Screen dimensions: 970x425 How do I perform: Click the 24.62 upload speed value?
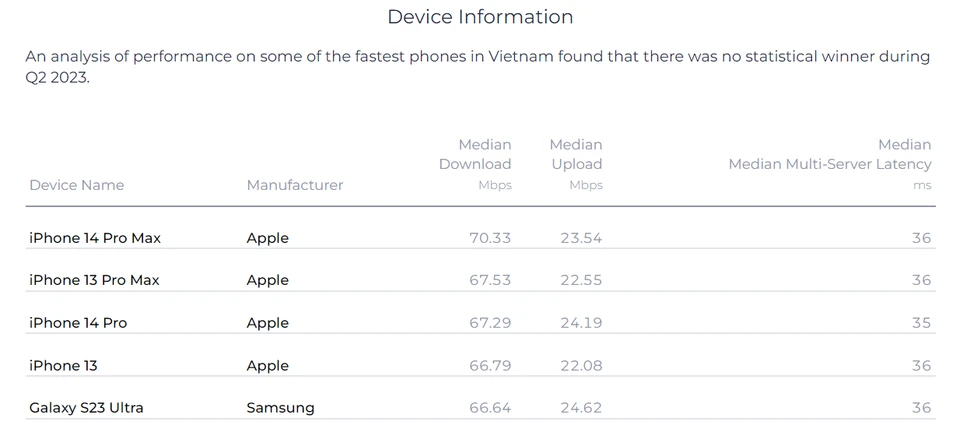(580, 408)
